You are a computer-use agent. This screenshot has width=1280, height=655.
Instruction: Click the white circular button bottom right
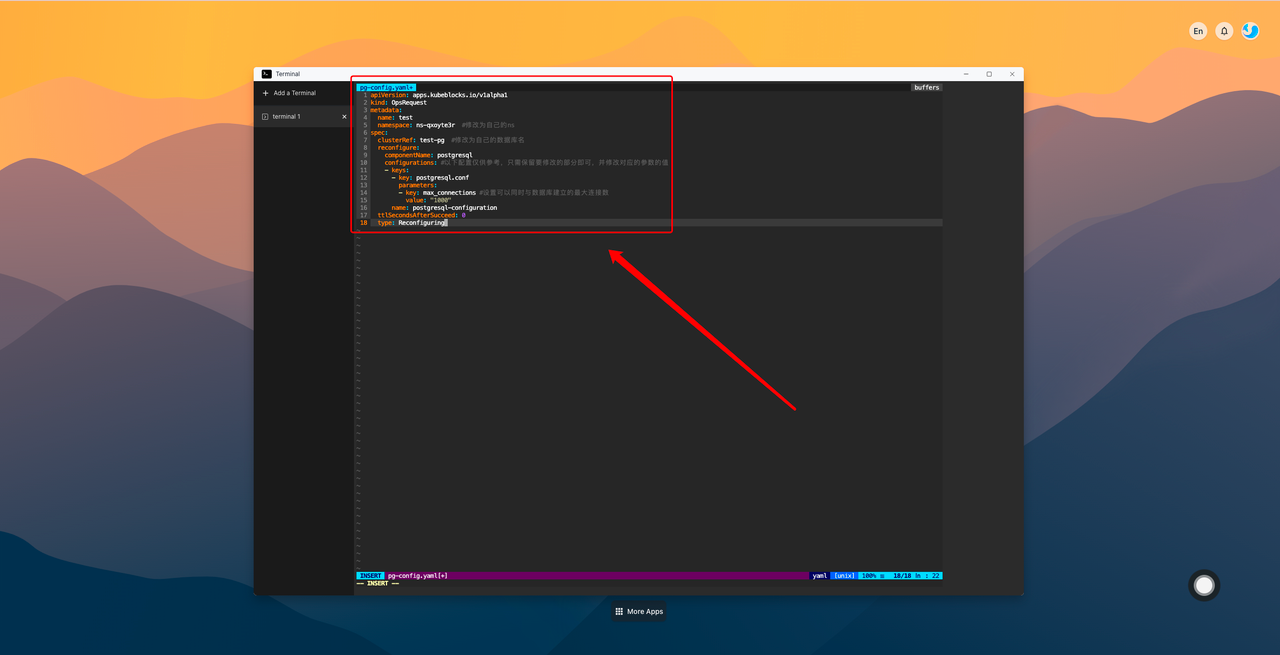pyautogui.click(x=1204, y=585)
